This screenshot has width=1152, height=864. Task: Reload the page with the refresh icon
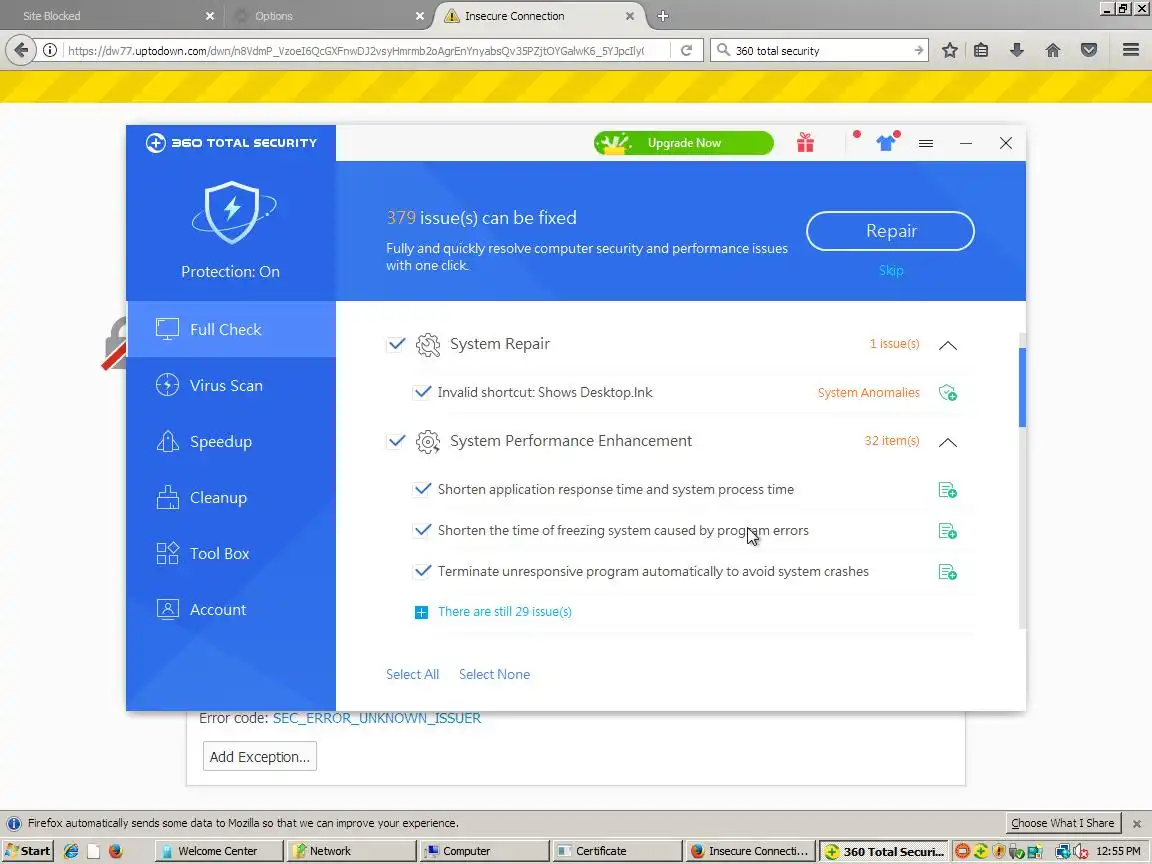686,50
